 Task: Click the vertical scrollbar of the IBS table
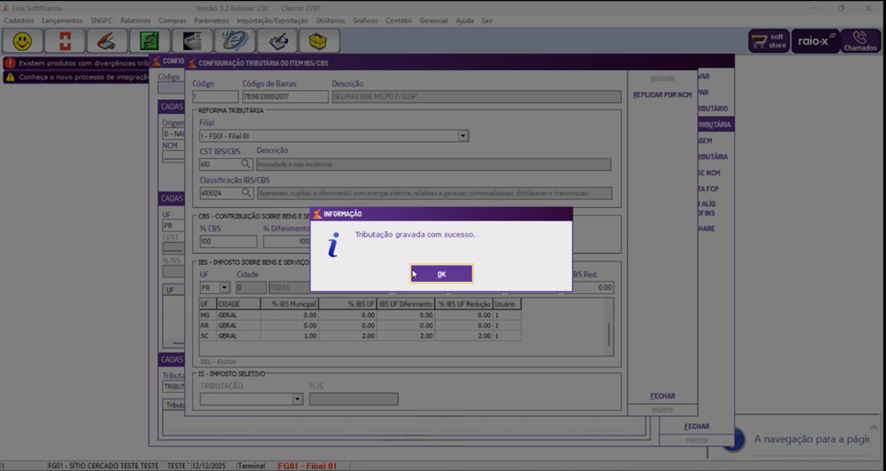[x=609, y=335]
